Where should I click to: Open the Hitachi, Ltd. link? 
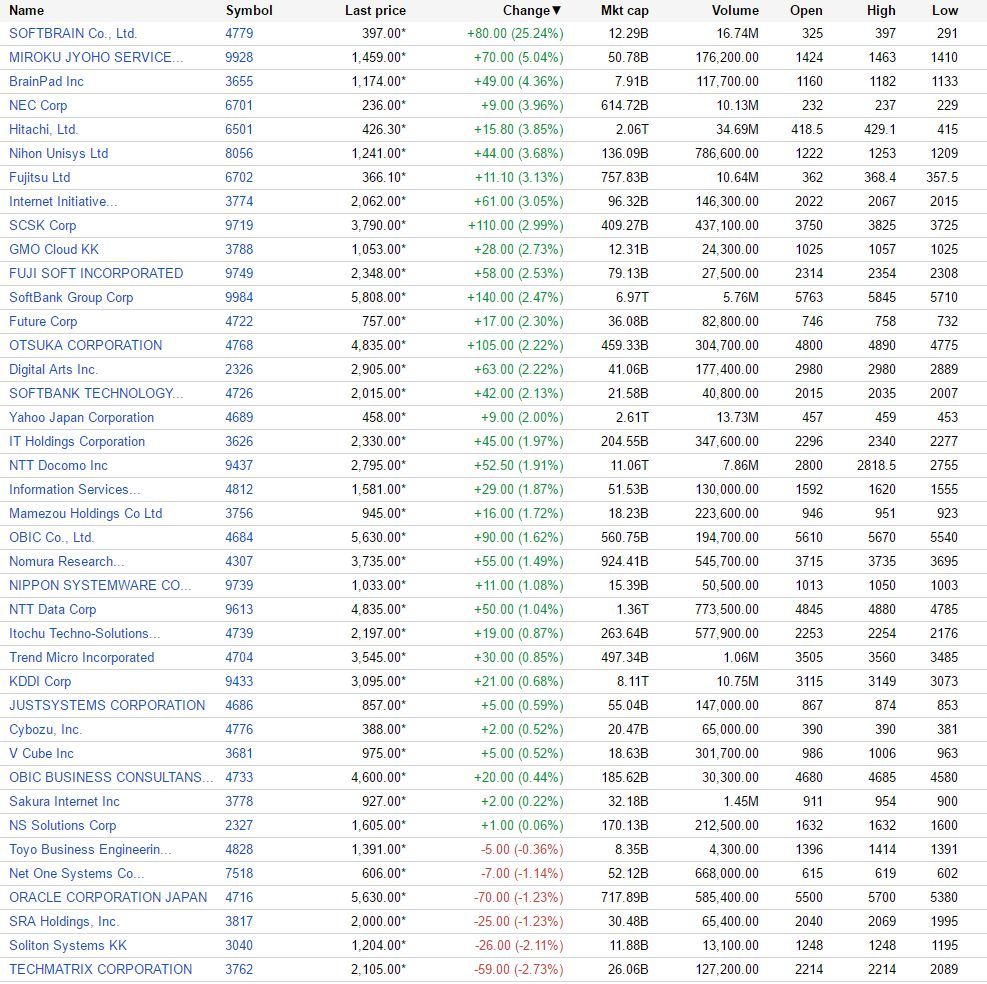[x=43, y=129]
